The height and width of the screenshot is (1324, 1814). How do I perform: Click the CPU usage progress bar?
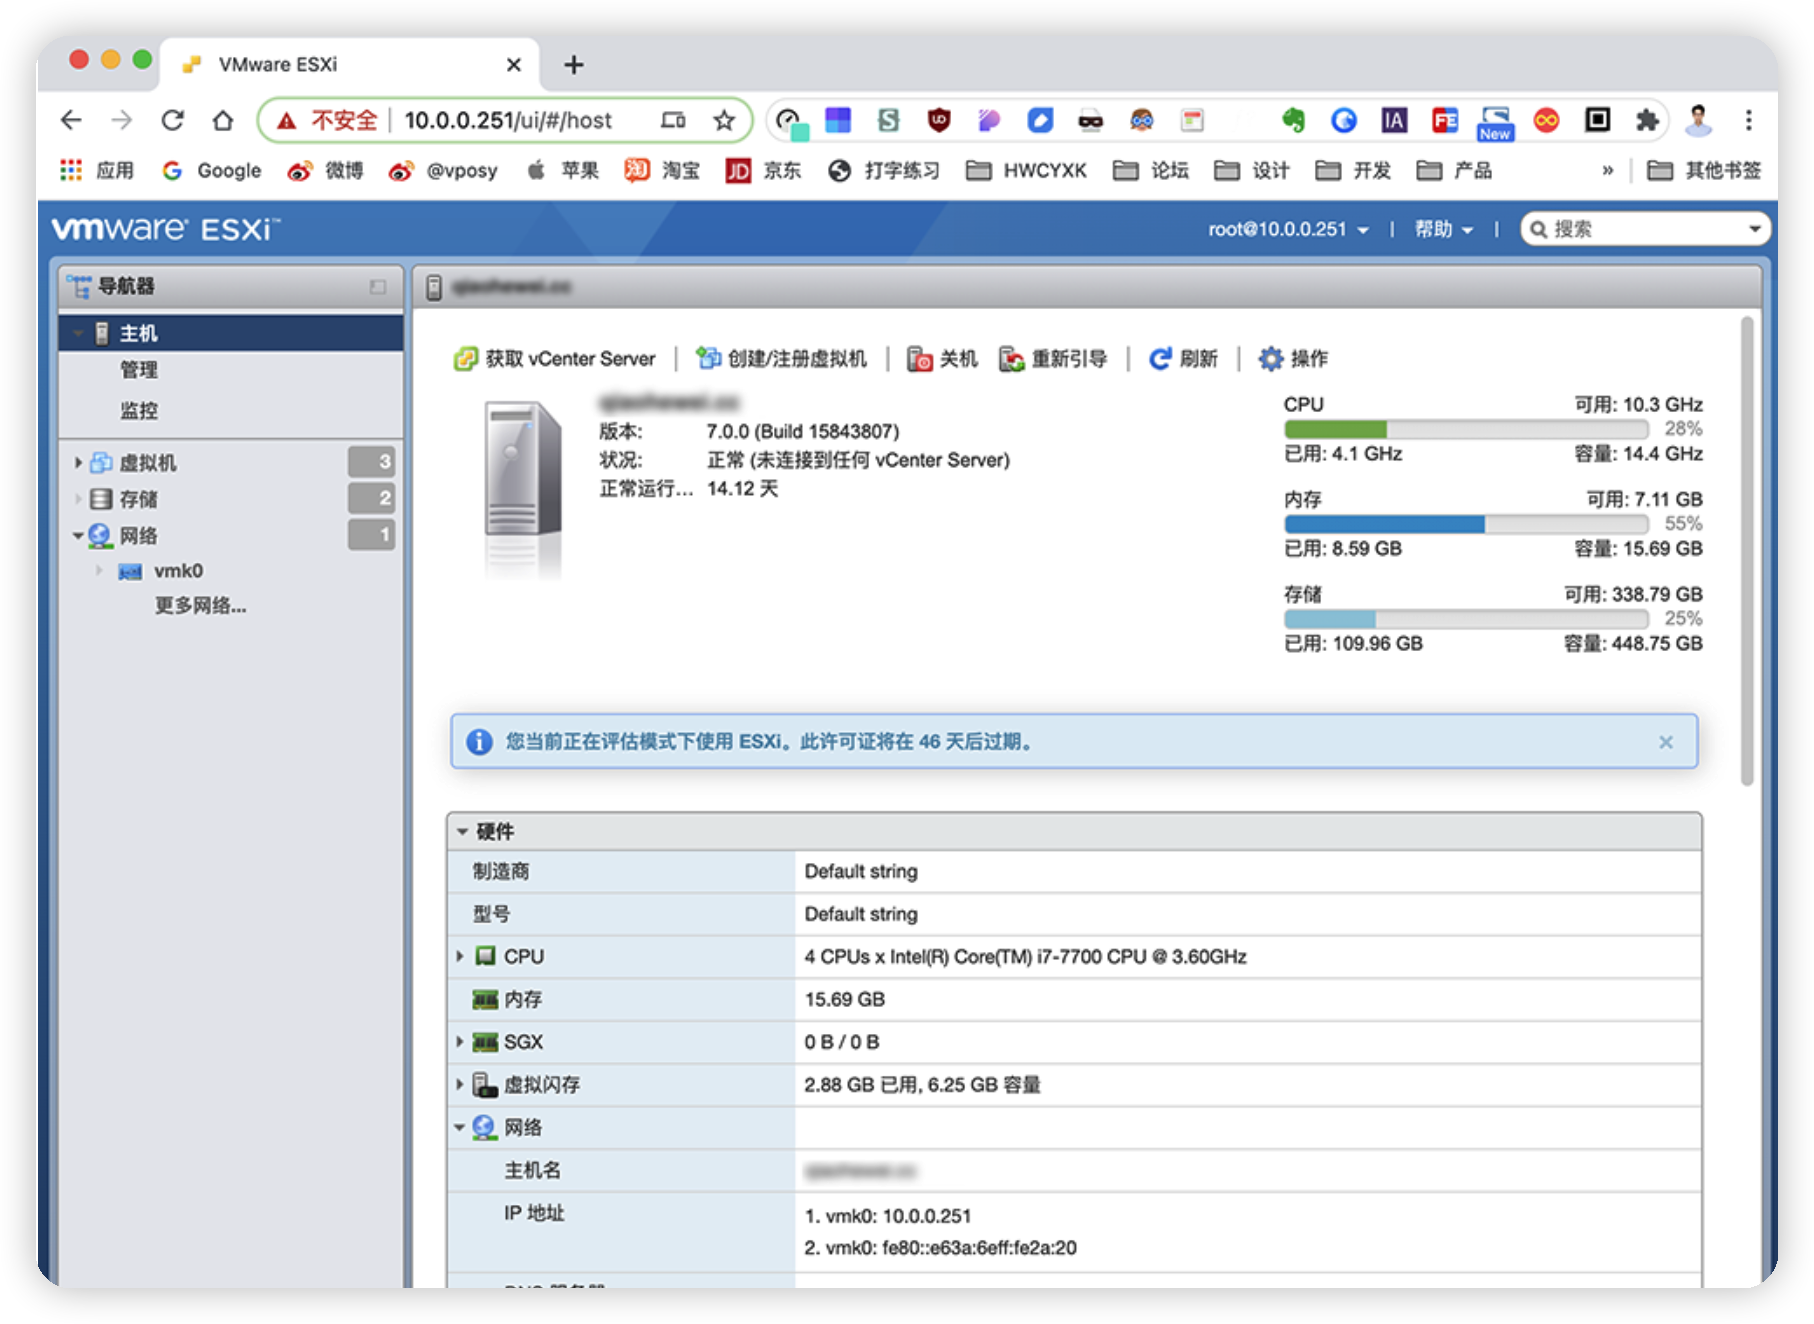[x=1466, y=429]
